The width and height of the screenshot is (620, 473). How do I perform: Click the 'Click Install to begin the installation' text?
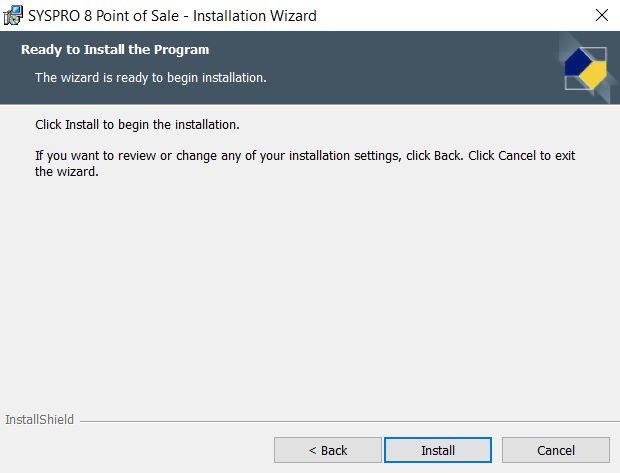pyautogui.click(x=137, y=126)
